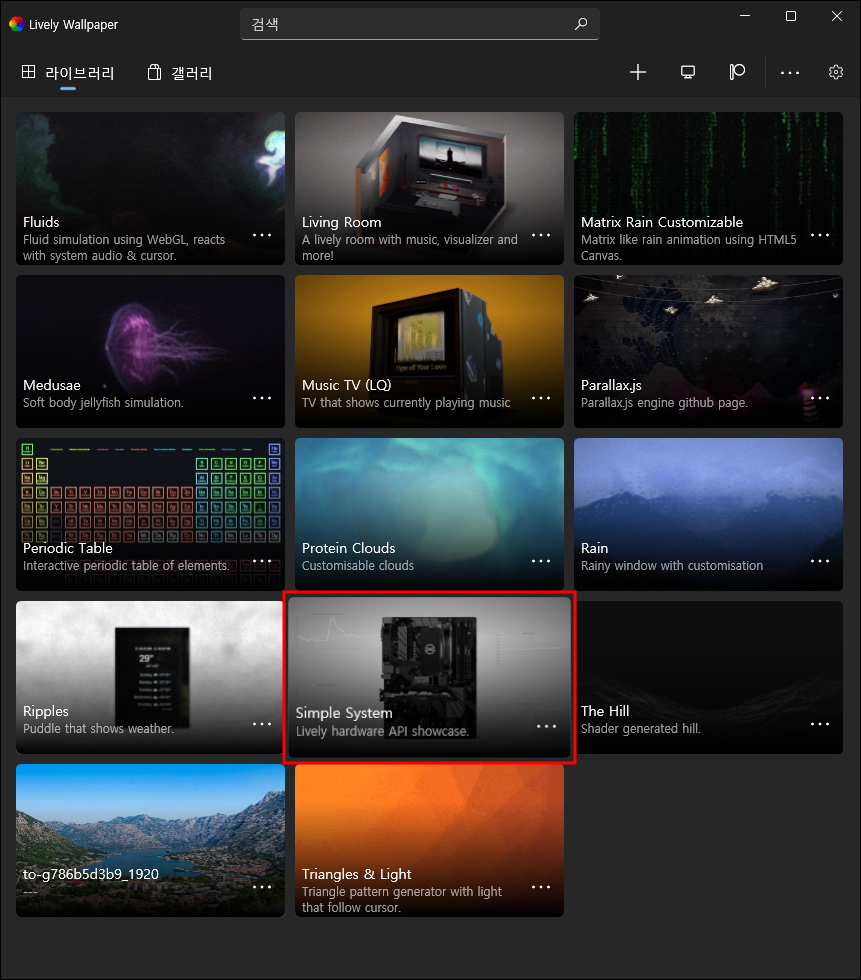The height and width of the screenshot is (980, 861).
Task: Choose the Periodic Table wallpaper
Action: (x=151, y=514)
